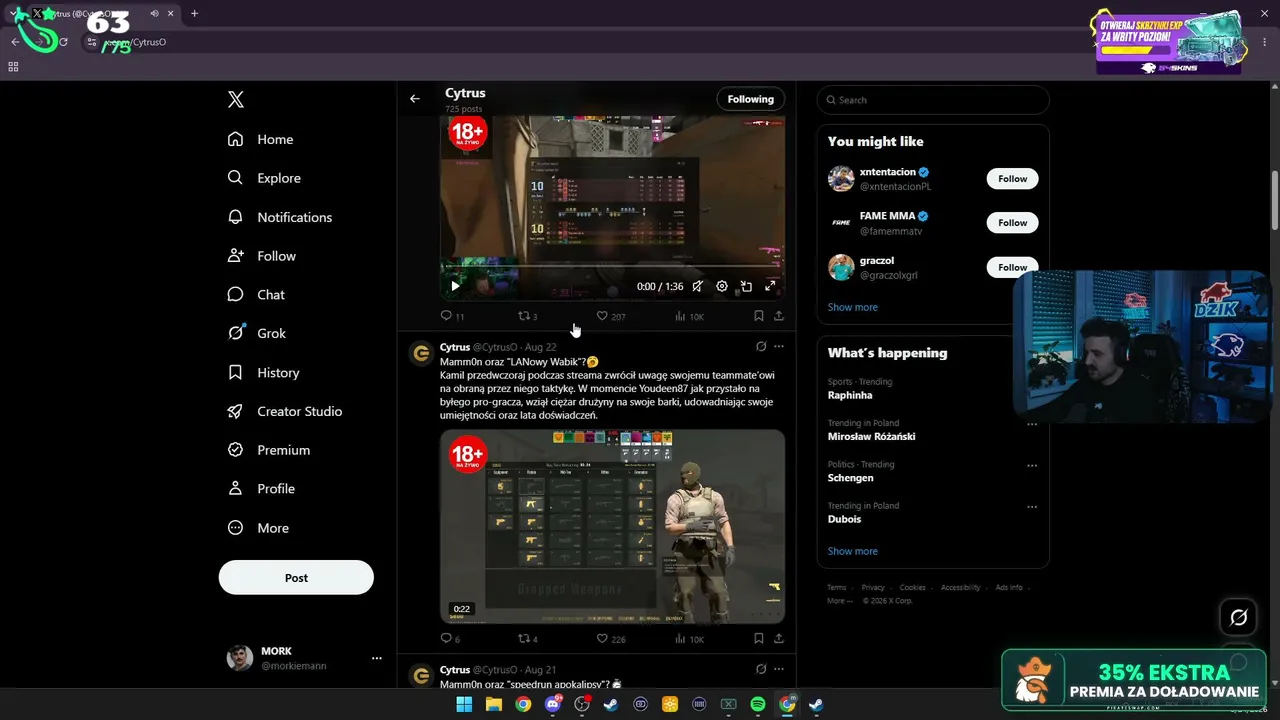This screenshot has width=1280, height=720.
Task: Open options for the Mirosław Różański trend
Action: point(1032,424)
